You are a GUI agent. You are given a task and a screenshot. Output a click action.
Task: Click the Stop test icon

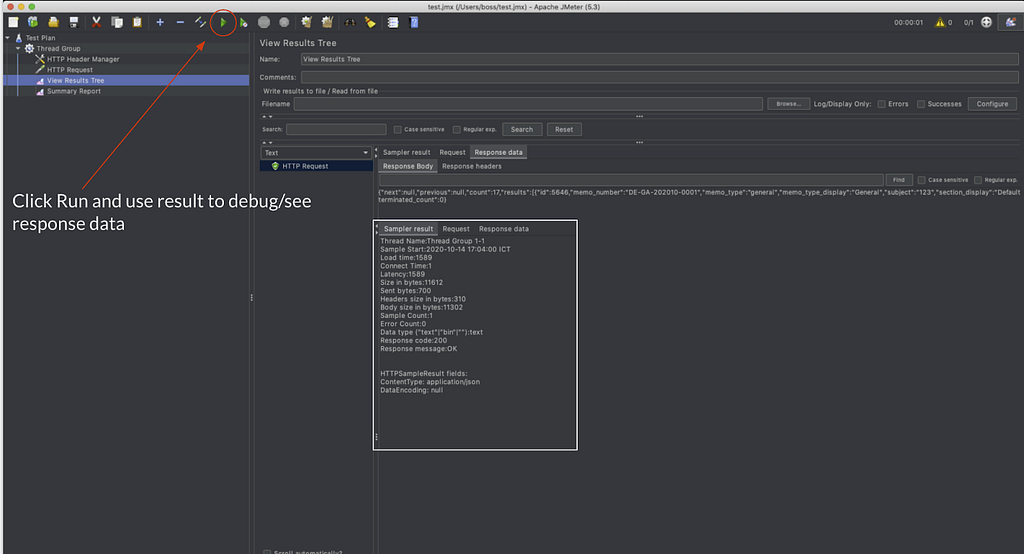click(264, 22)
